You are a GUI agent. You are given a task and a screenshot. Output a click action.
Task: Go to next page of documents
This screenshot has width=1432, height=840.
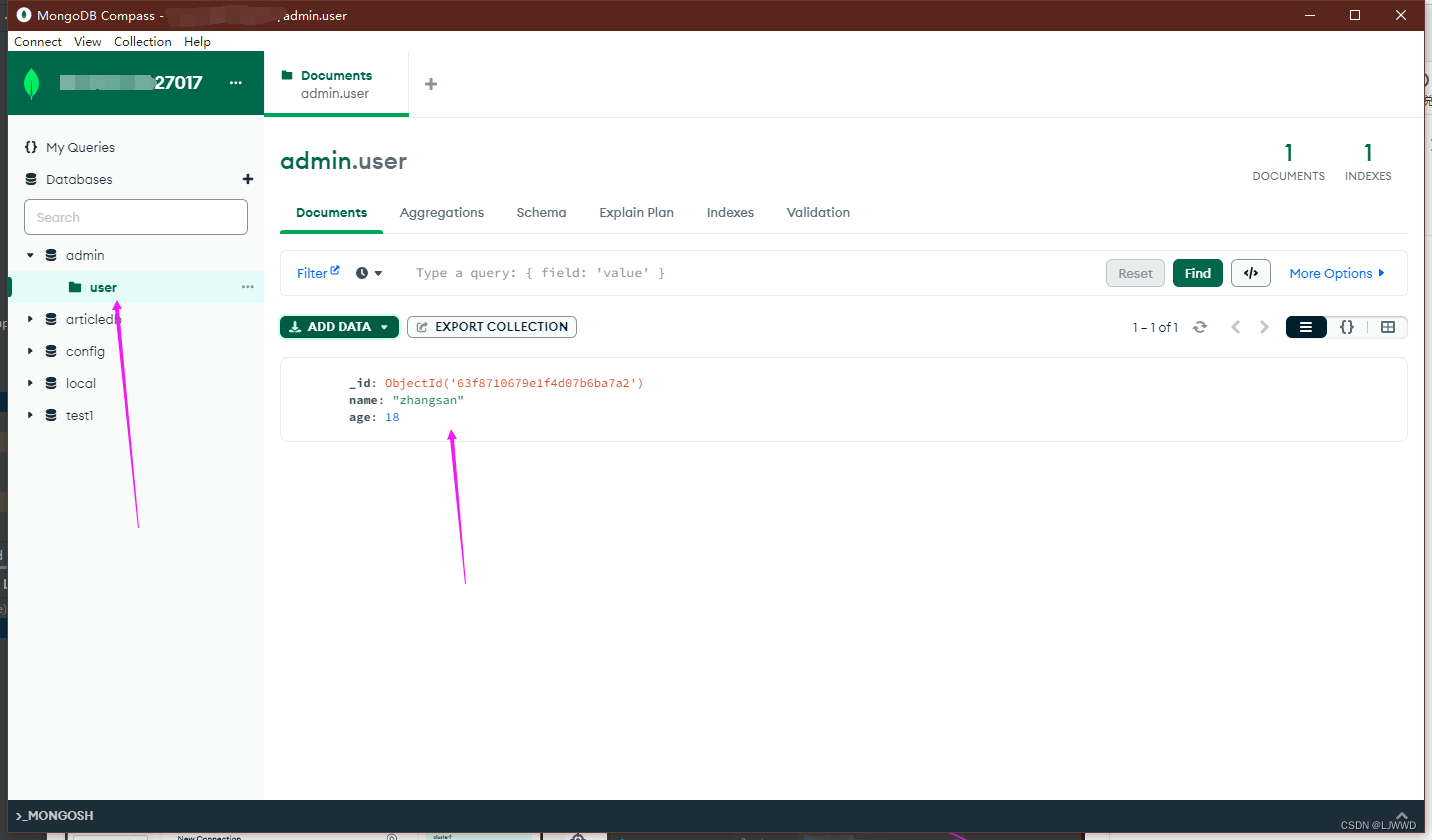(x=1264, y=327)
